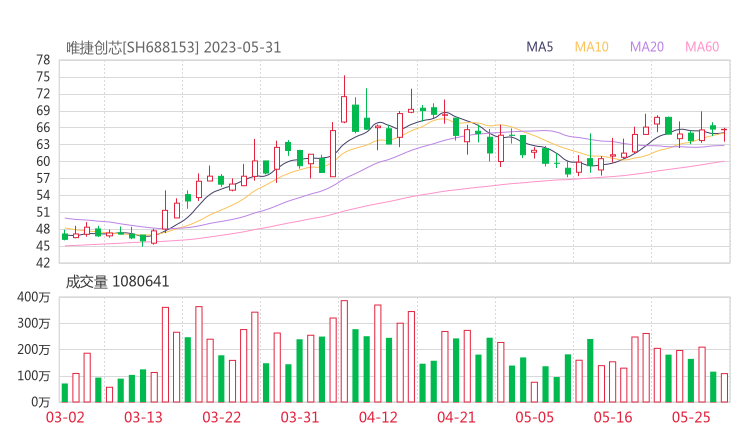Click the 0万 volume axis label

point(41,402)
